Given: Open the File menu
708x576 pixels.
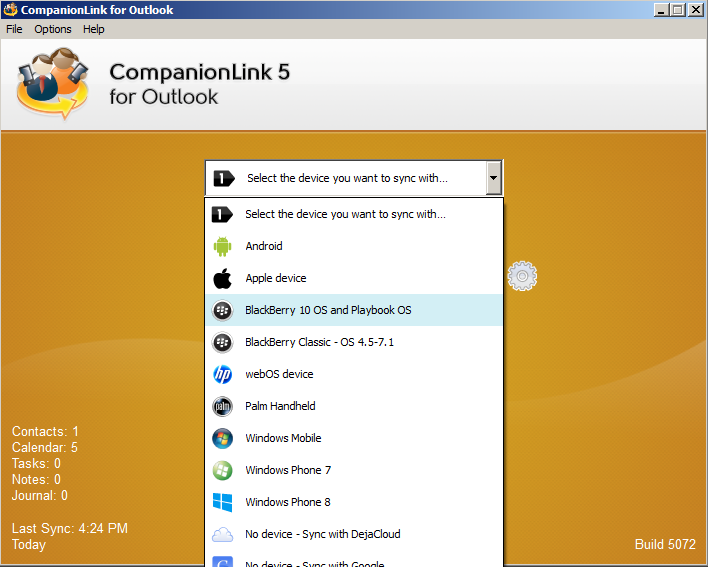Looking at the screenshot, I should coord(14,29).
